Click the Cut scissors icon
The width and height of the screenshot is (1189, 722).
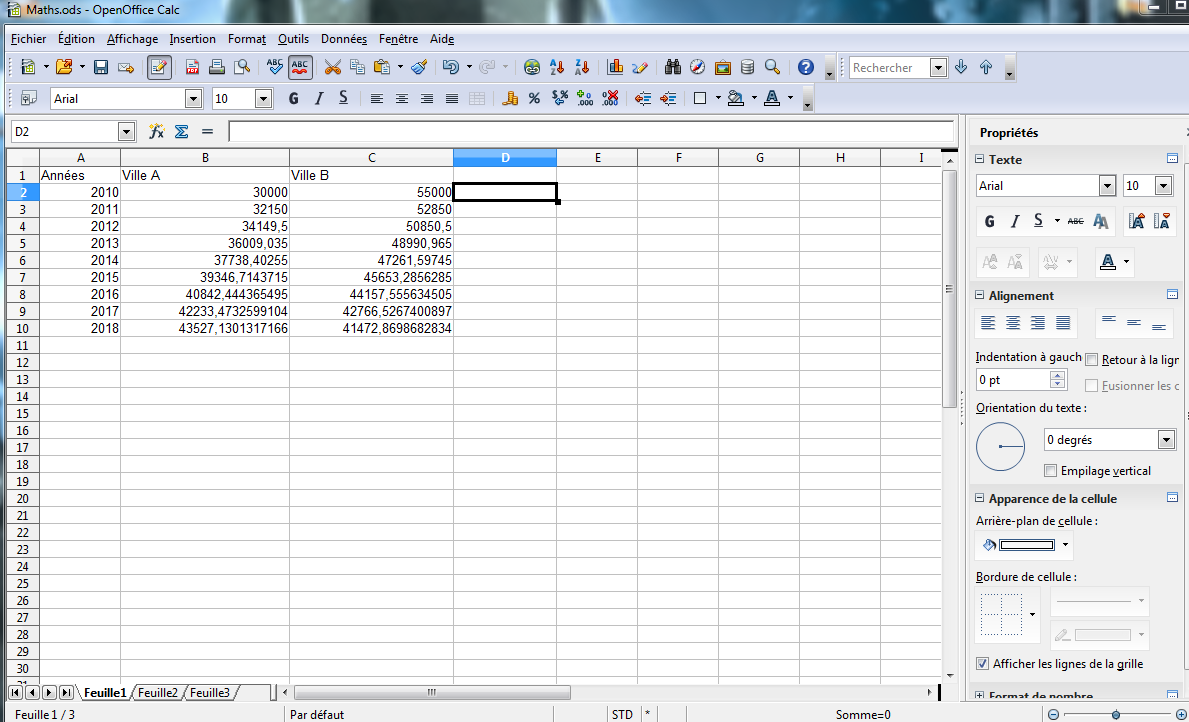point(332,67)
